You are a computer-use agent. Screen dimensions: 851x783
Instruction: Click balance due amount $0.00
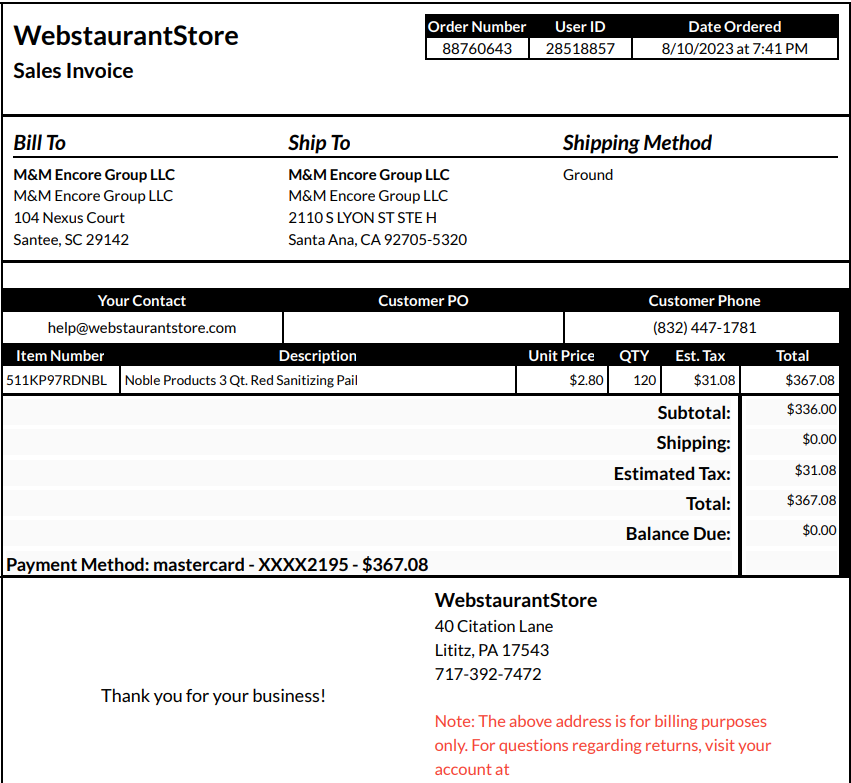819,530
